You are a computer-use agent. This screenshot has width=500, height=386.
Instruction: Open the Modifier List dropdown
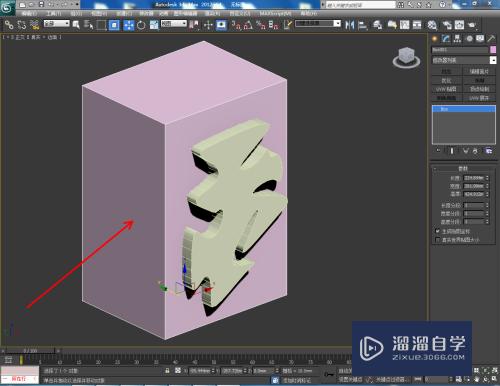click(x=464, y=60)
